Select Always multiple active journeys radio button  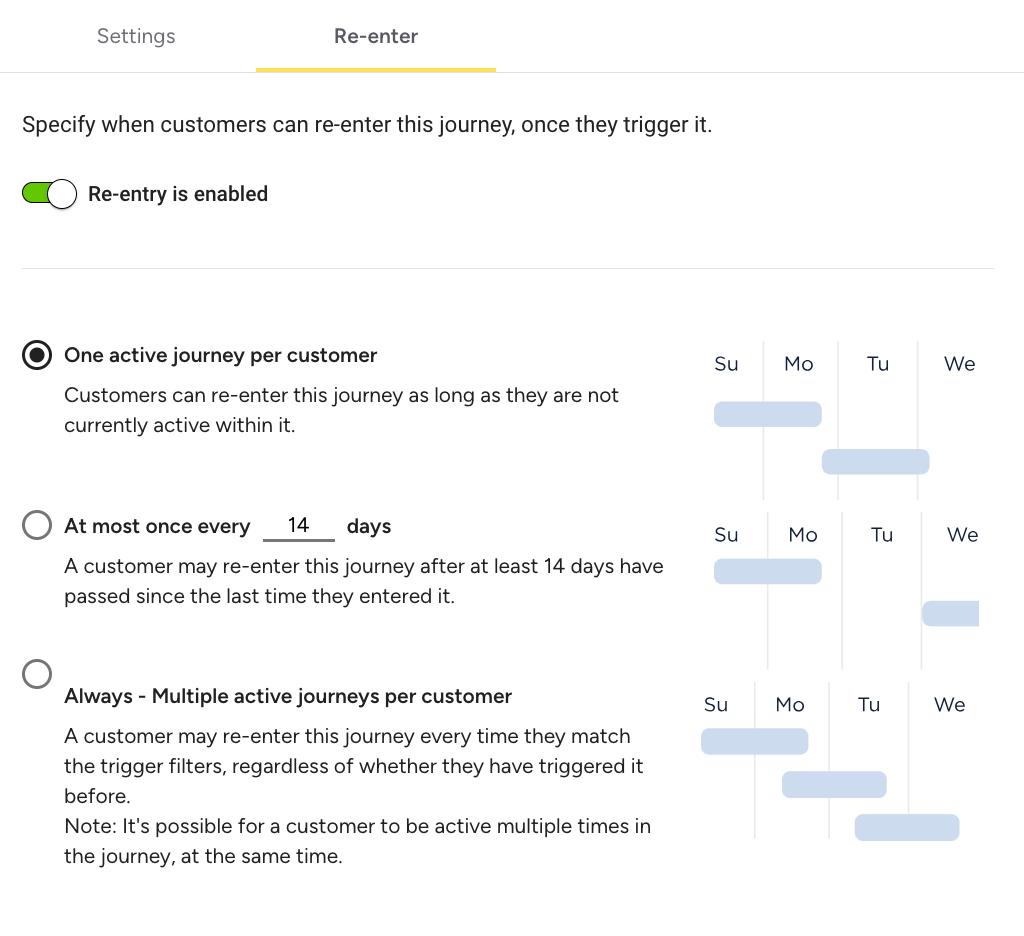click(x=37, y=674)
